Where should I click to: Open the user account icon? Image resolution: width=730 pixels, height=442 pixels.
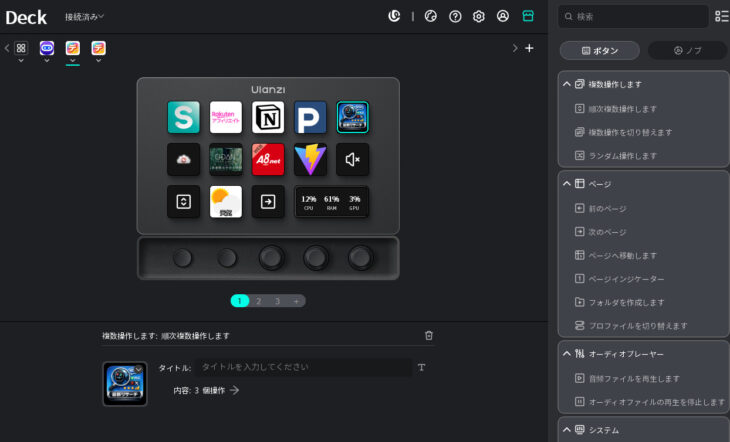click(x=503, y=16)
